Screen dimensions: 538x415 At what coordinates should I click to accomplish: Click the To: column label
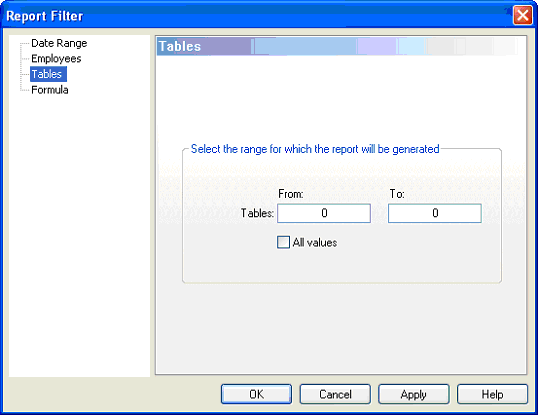[x=397, y=194]
